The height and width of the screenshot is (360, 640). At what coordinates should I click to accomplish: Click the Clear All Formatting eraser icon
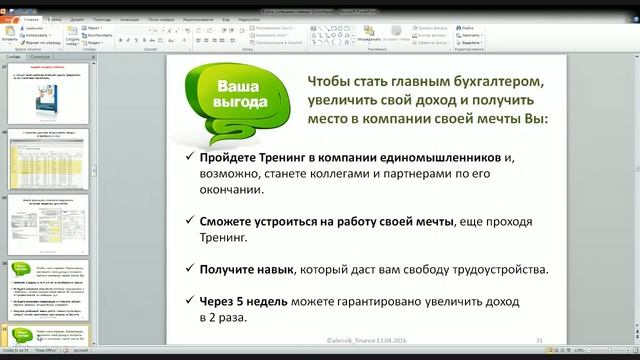(188, 31)
